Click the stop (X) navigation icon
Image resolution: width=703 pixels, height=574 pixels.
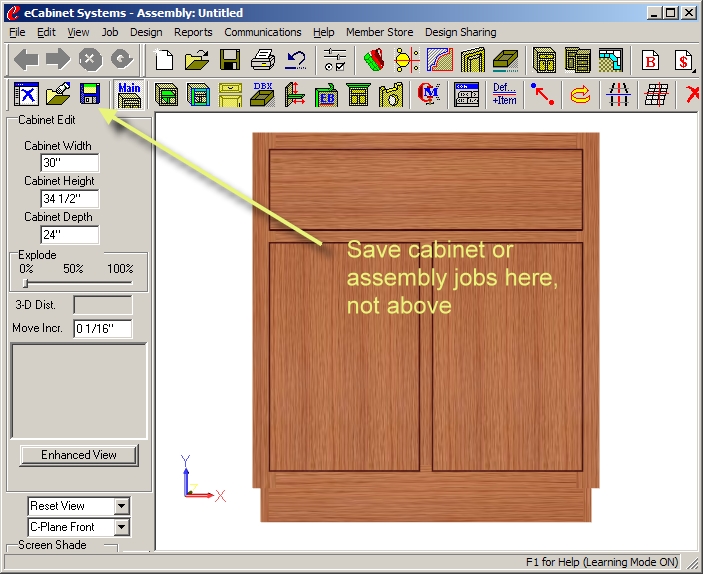click(90, 60)
